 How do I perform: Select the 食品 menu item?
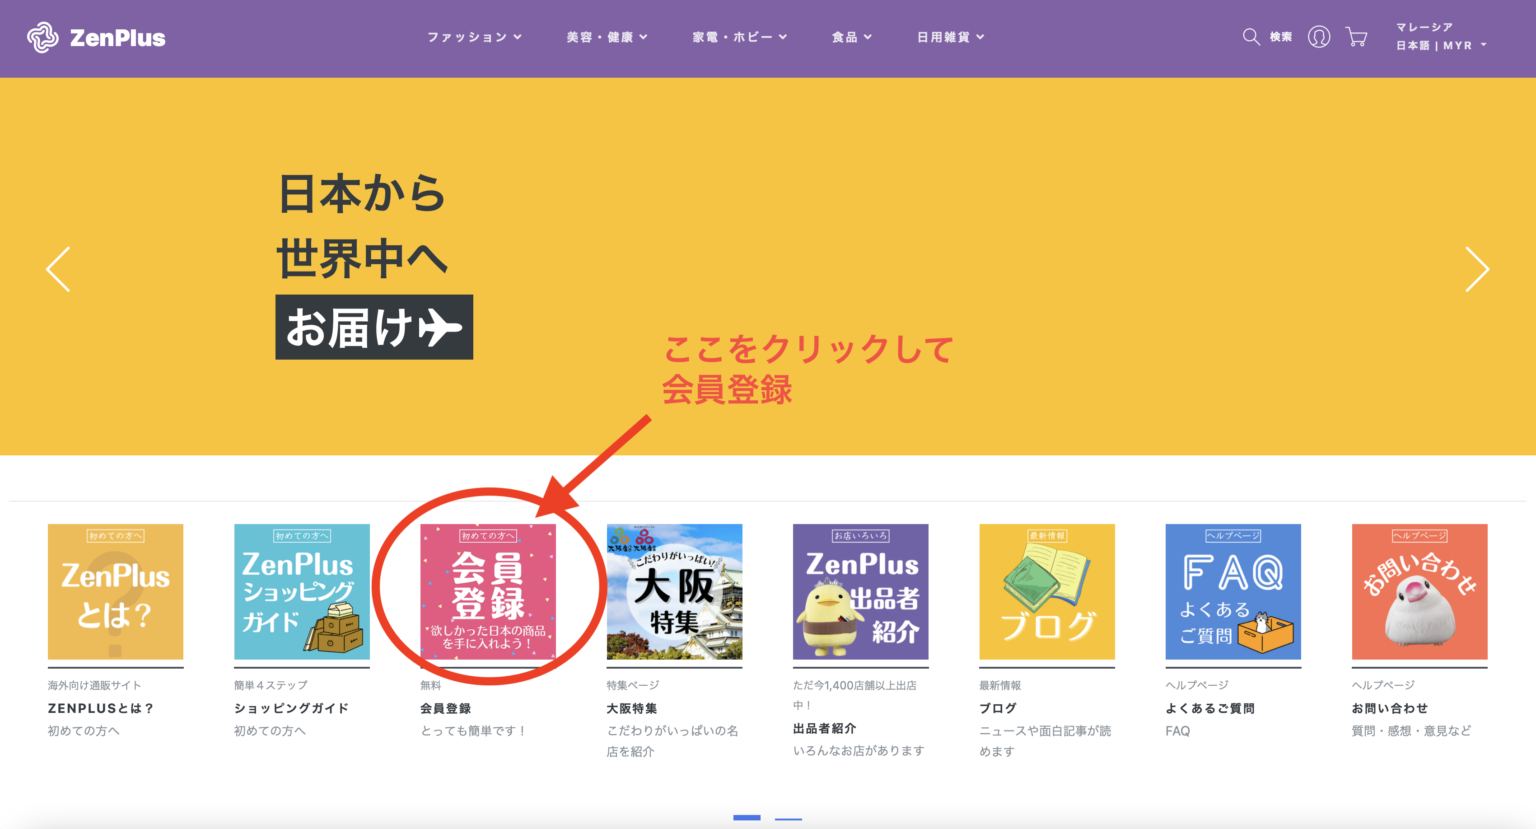851,37
